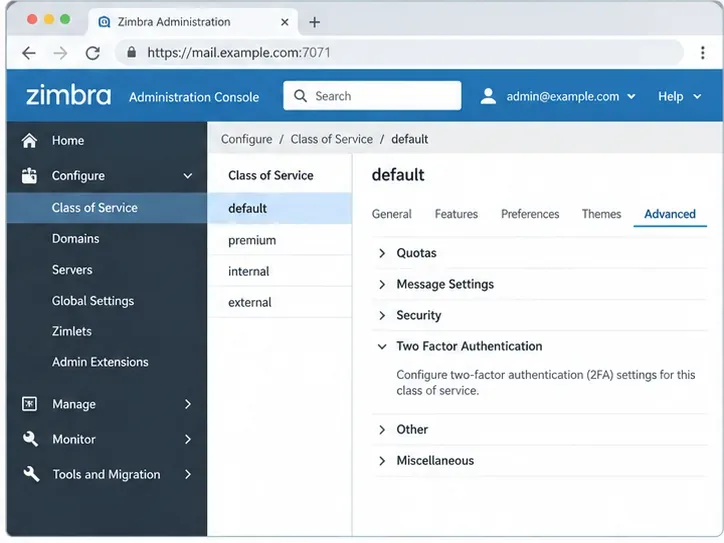Select the external class of service
Image resolution: width=724 pixels, height=543 pixels.
click(280, 302)
